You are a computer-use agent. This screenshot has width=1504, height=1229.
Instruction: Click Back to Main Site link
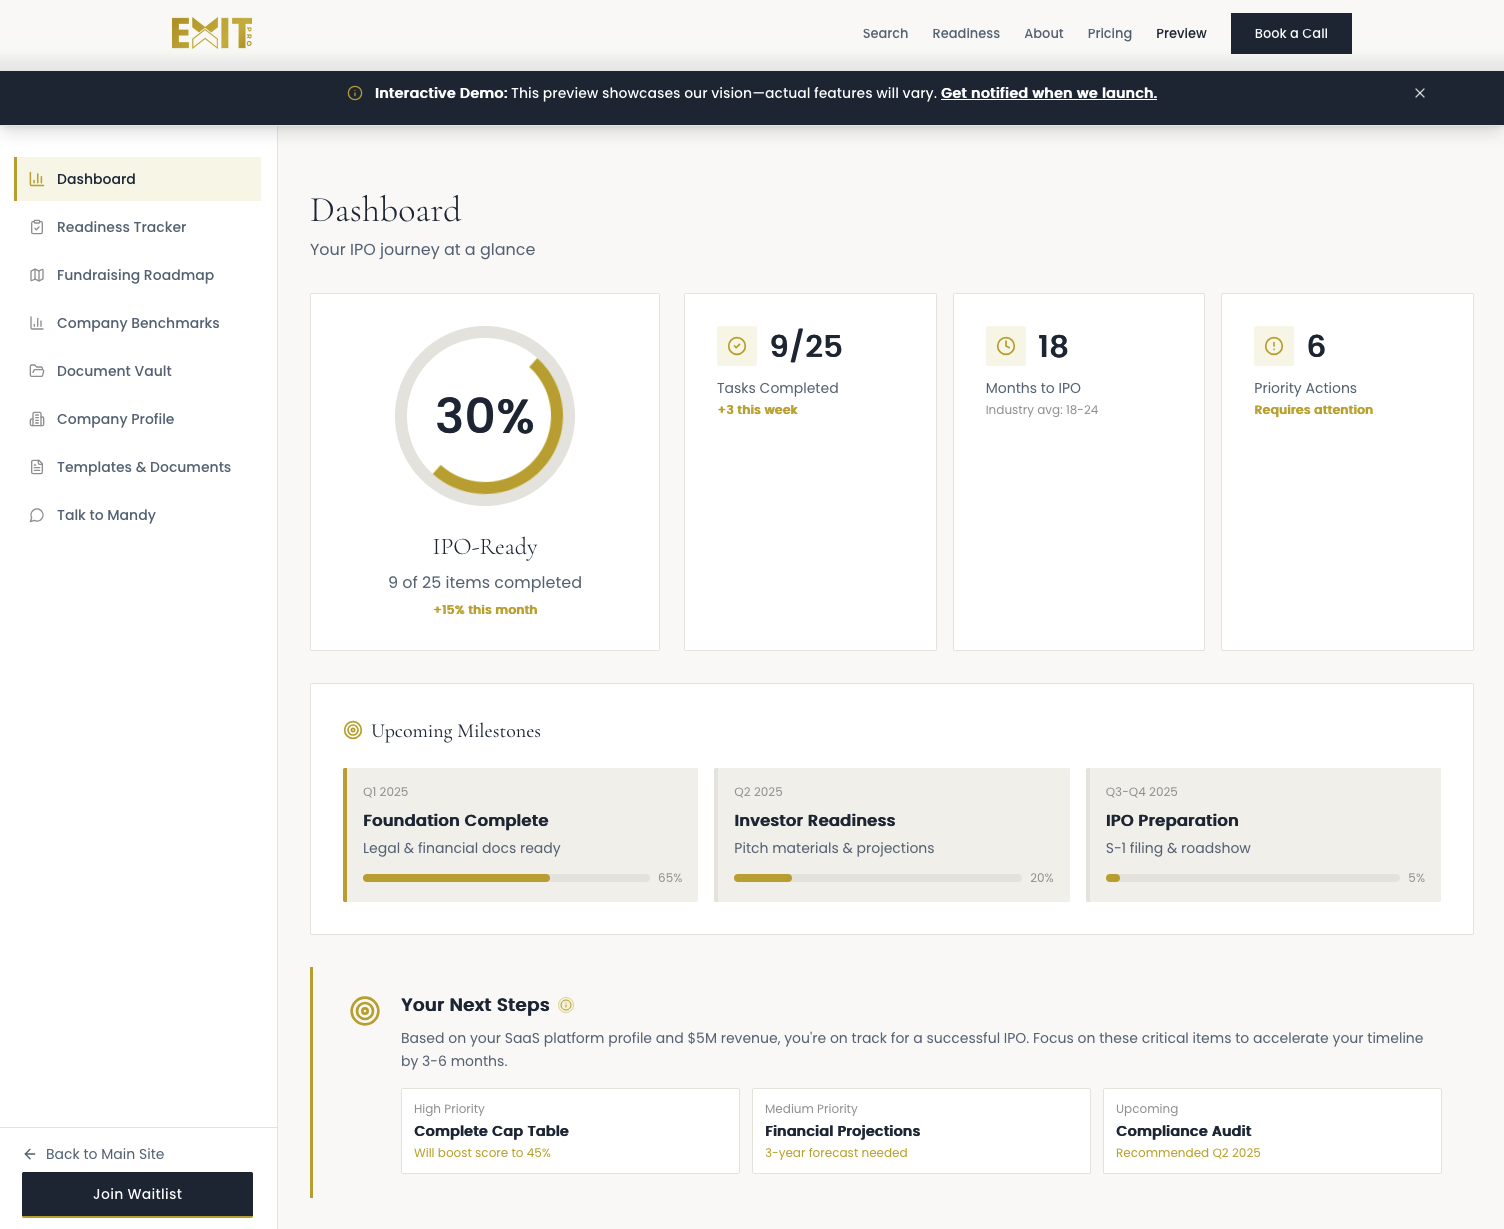pyautogui.click(x=104, y=1154)
